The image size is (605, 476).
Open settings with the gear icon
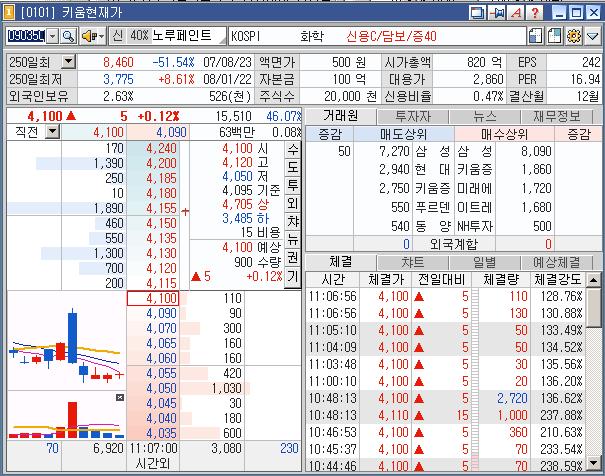click(574, 36)
